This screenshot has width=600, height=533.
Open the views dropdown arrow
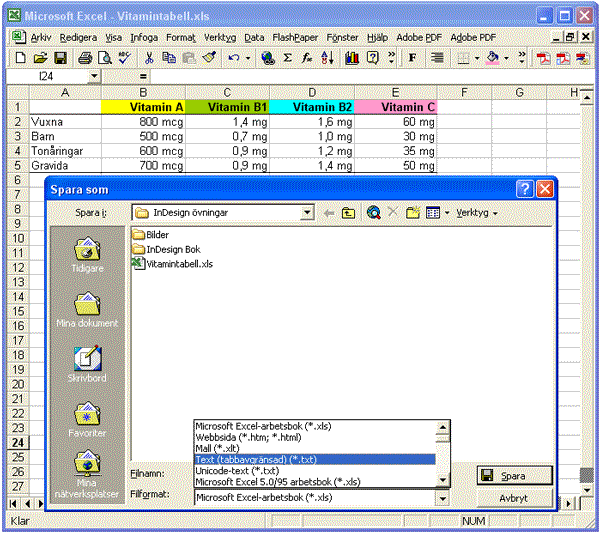coord(446,213)
